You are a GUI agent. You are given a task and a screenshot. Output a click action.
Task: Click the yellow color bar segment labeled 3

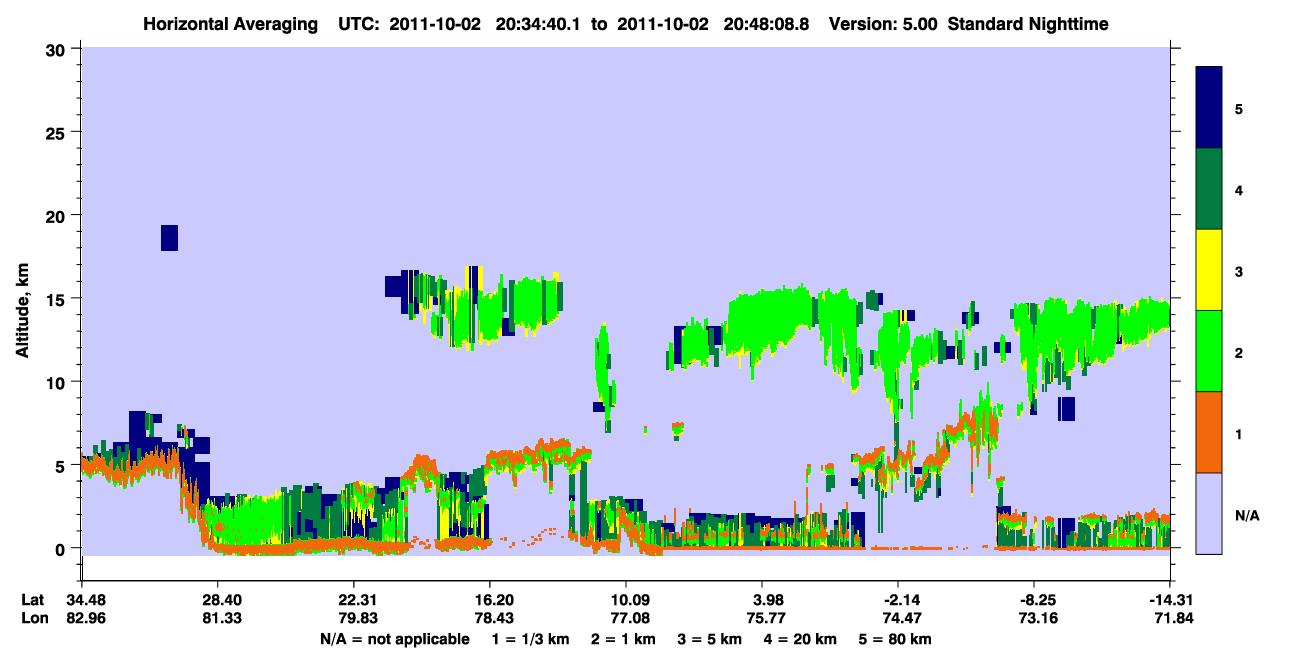click(x=1209, y=270)
